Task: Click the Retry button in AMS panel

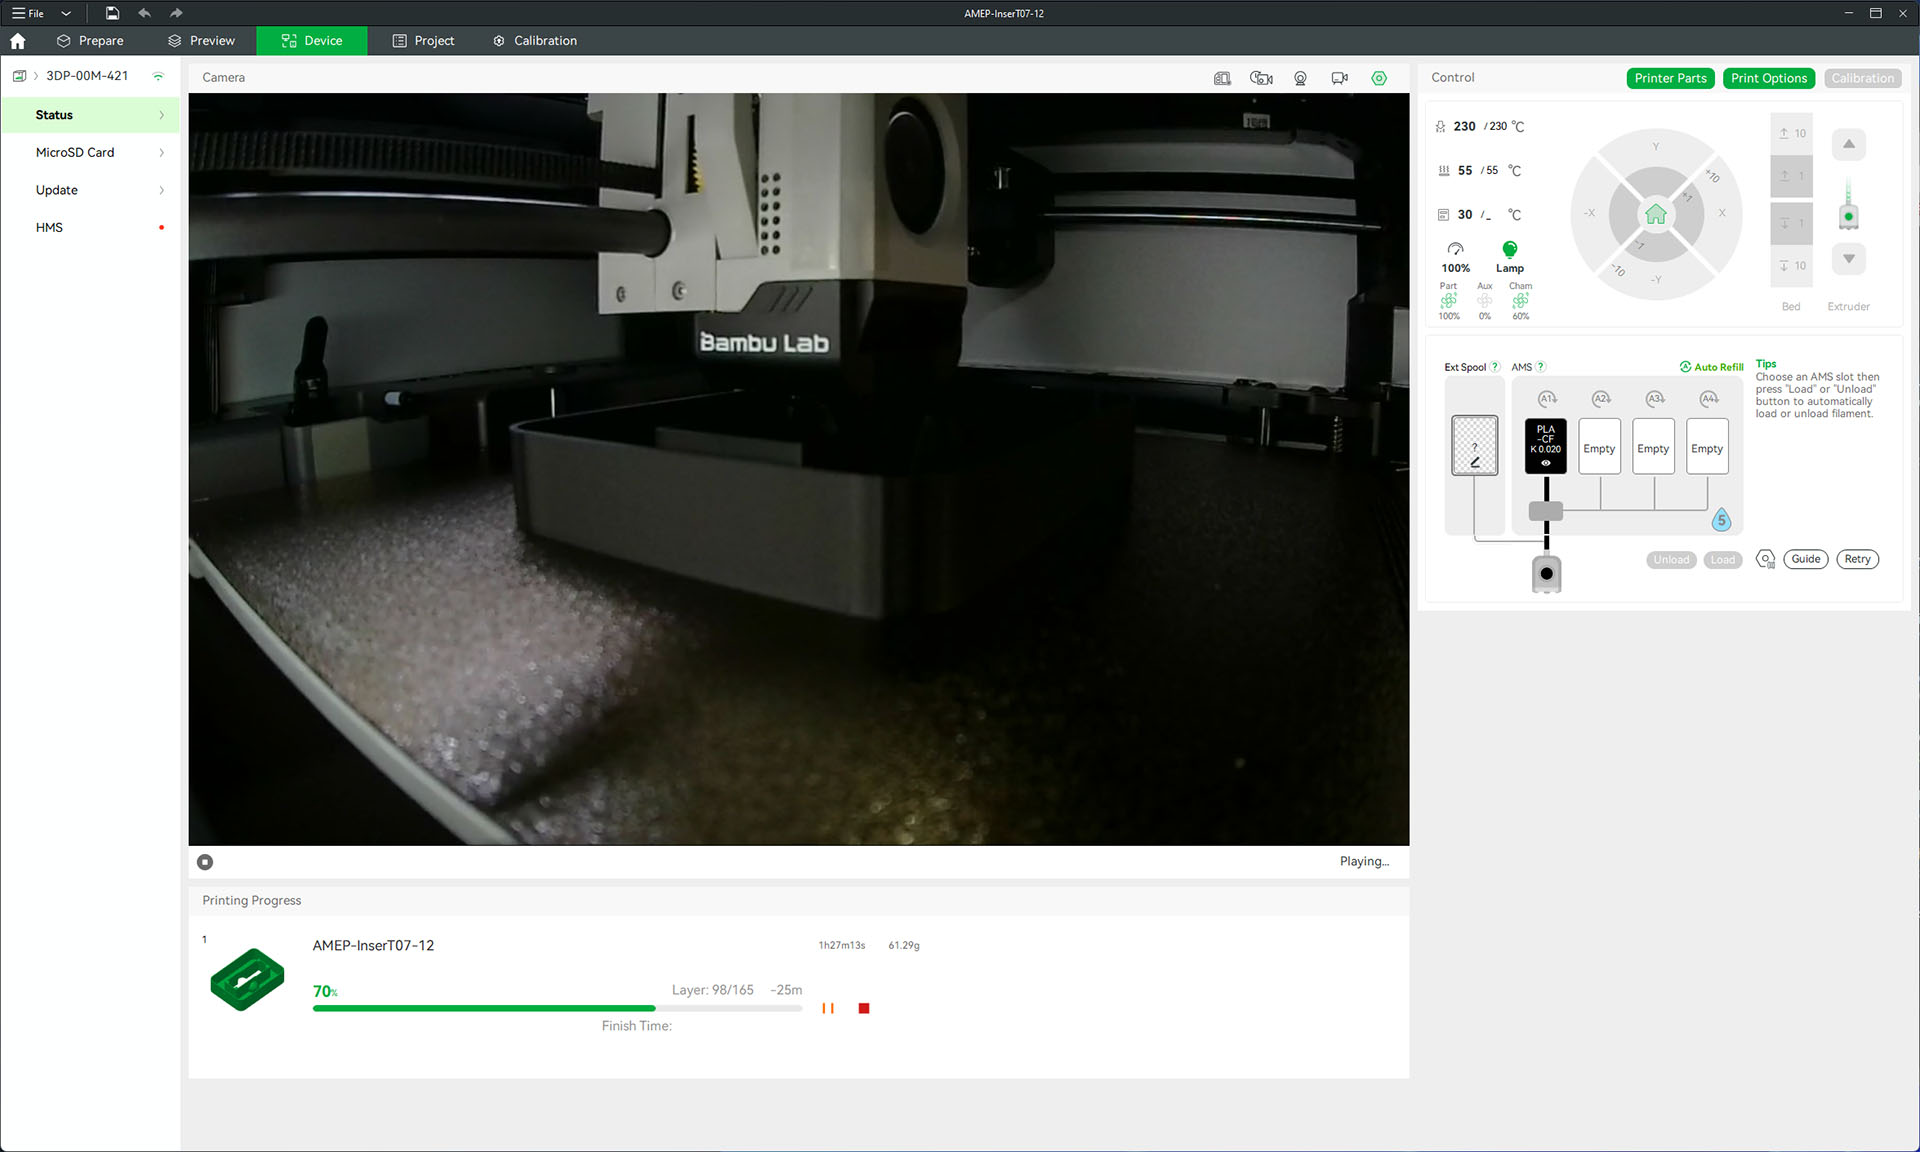Action: coord(1857,559)
